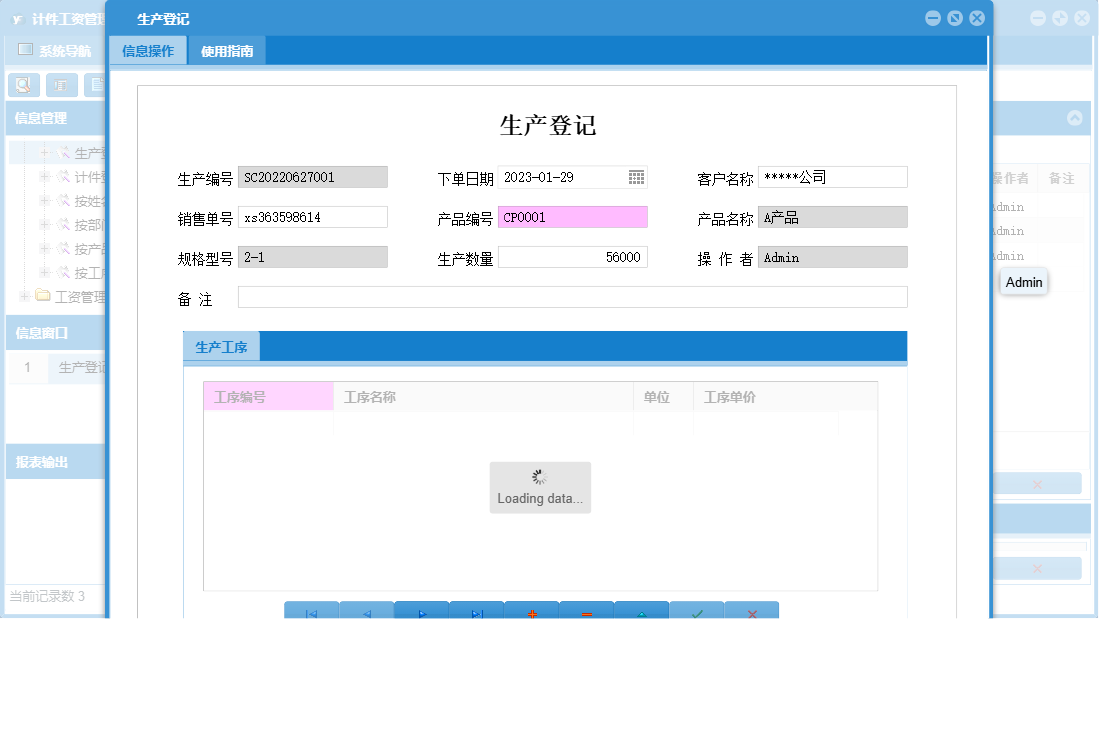1099x735 pixels.
Task: Click the delete record minus icon
Action: (587, 612)
